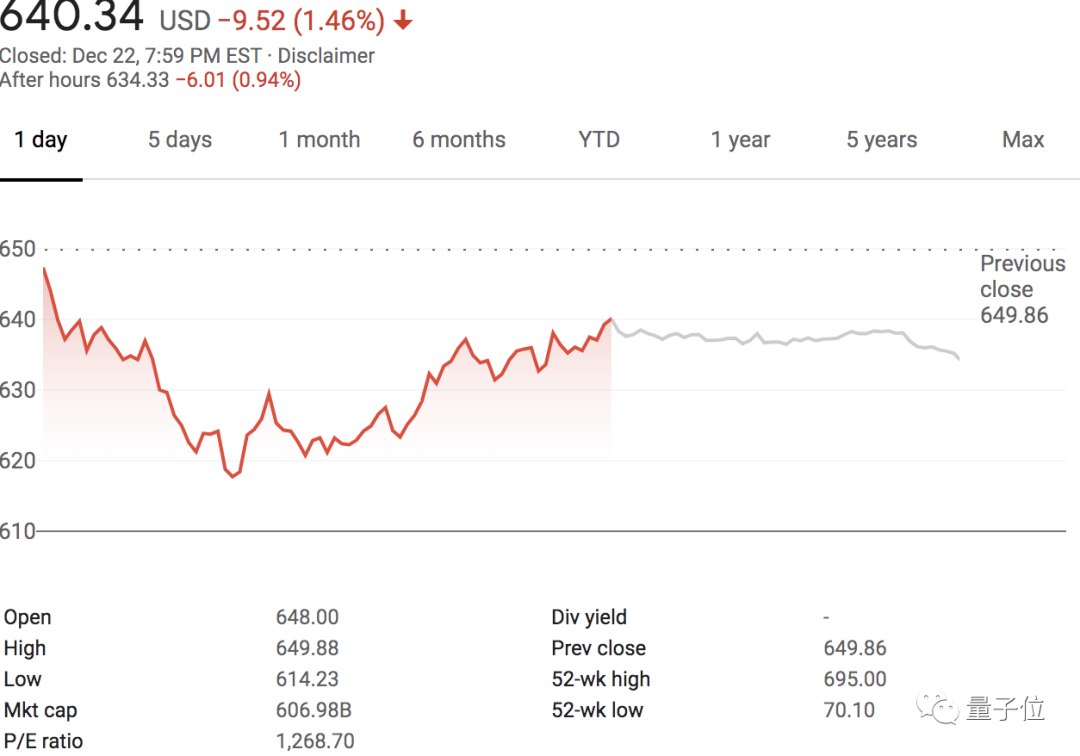Click the 650 y-axis label
Viewport: 1080px width, 756px height.
[x=17, y=249]
